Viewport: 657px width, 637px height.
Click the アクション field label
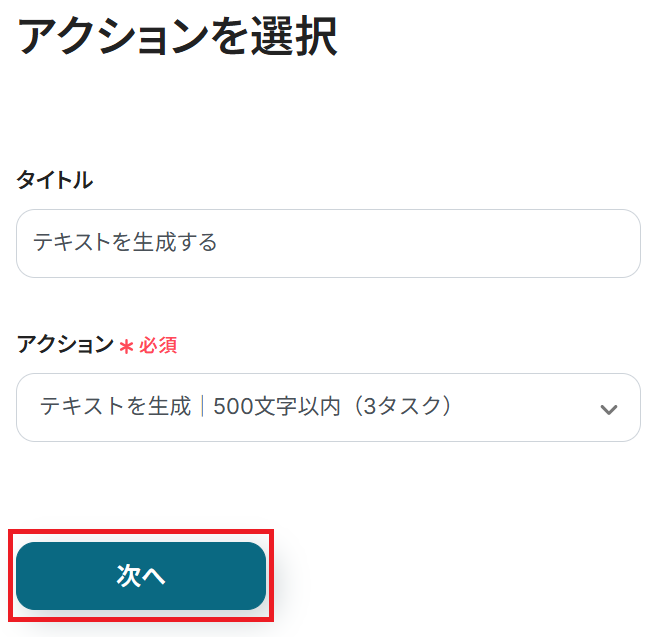[x=65, y=345]
